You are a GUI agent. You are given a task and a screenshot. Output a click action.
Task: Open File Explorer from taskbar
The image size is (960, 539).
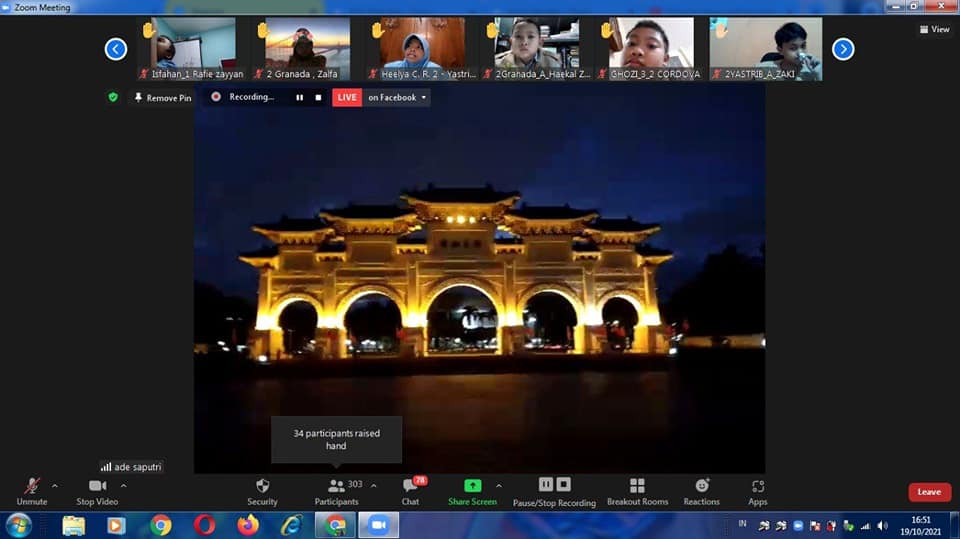click(x=73, y=526)
